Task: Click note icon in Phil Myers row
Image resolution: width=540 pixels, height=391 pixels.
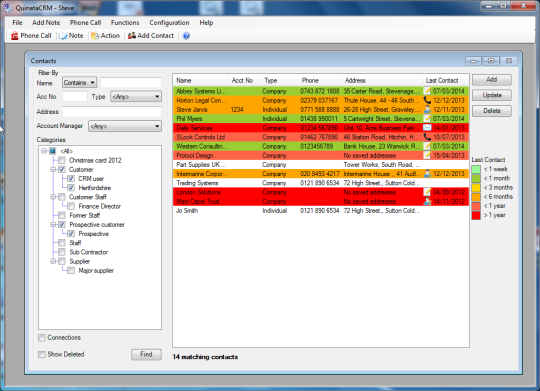Action: pyautogui.click(x=427, y=119)
